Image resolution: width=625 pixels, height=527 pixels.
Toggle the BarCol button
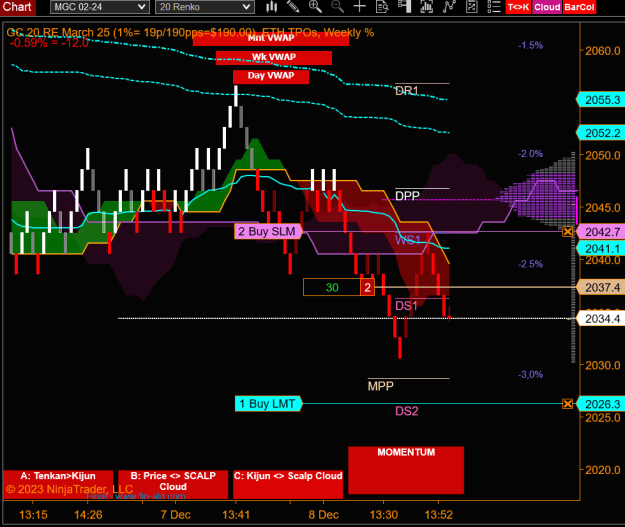point(580,7)
